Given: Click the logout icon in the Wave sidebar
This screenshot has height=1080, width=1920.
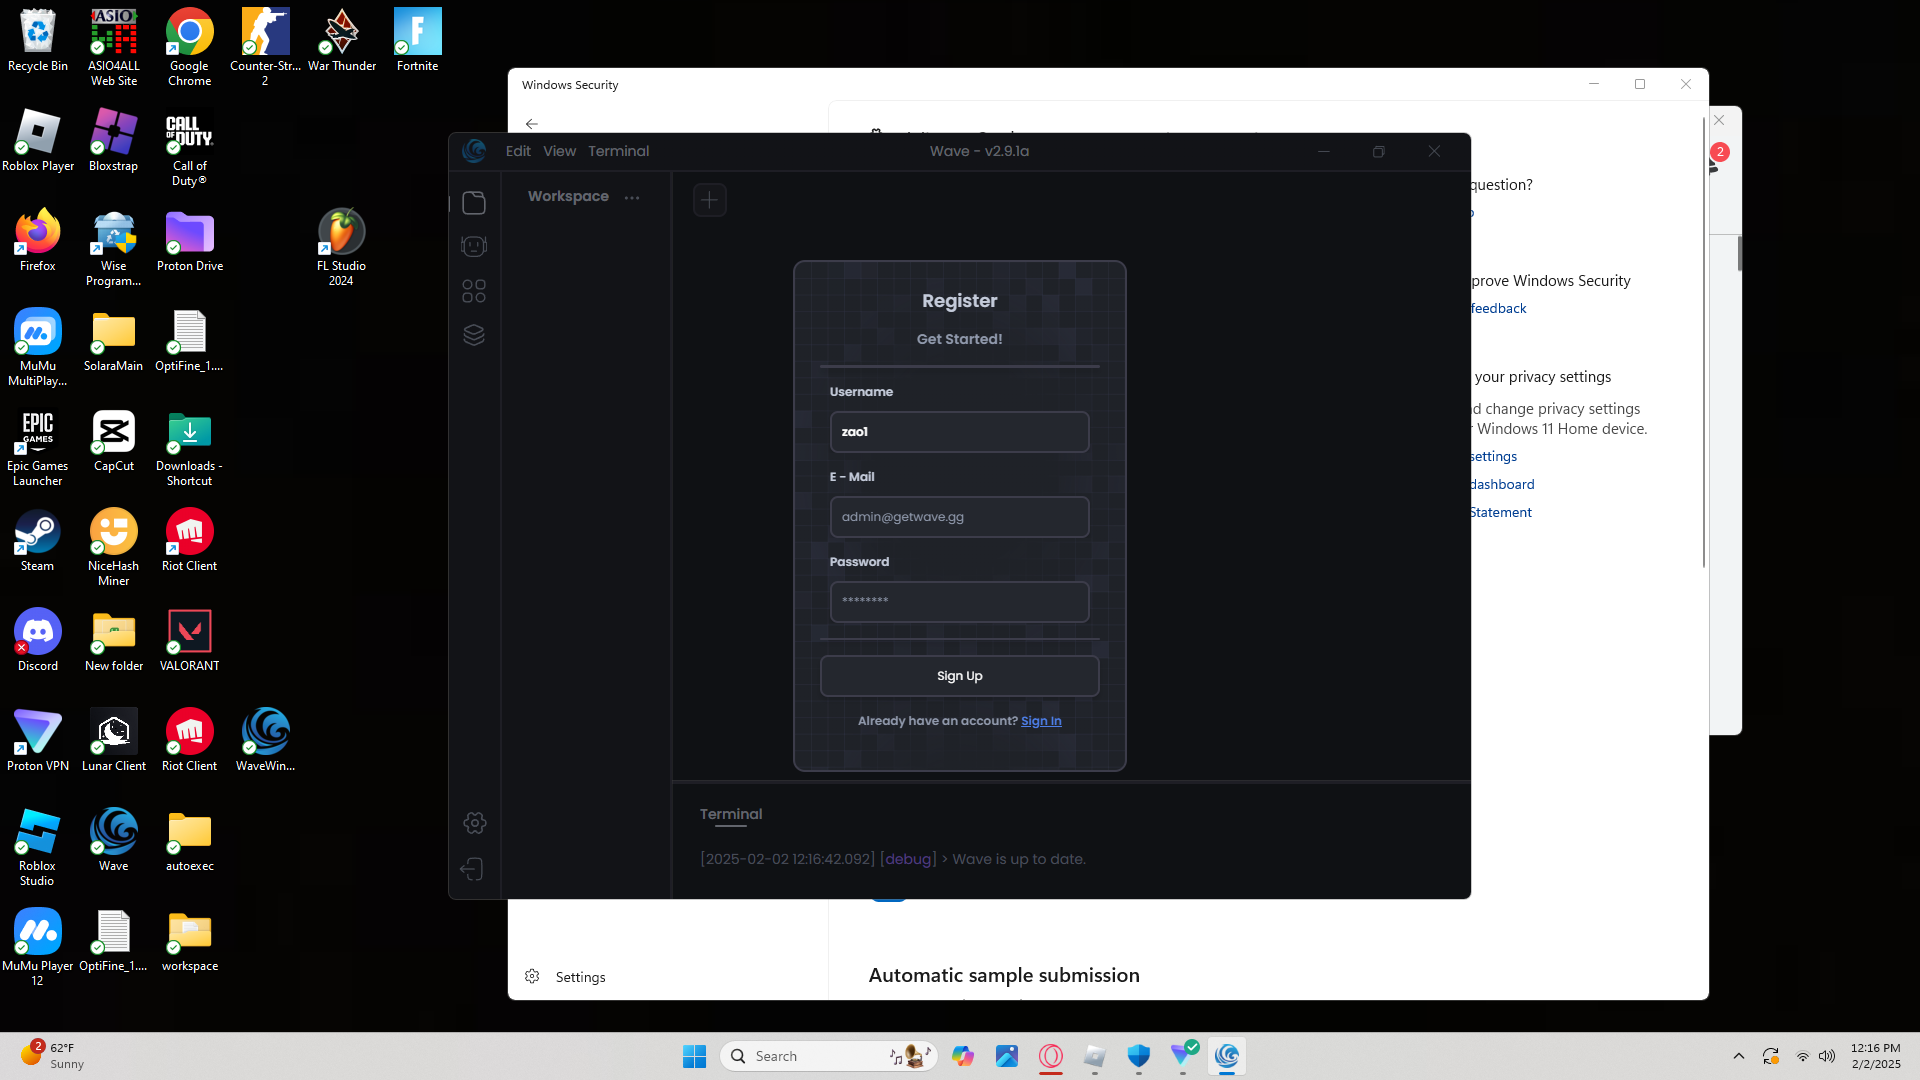Looking at the screenshot, I should pos(473,869).
